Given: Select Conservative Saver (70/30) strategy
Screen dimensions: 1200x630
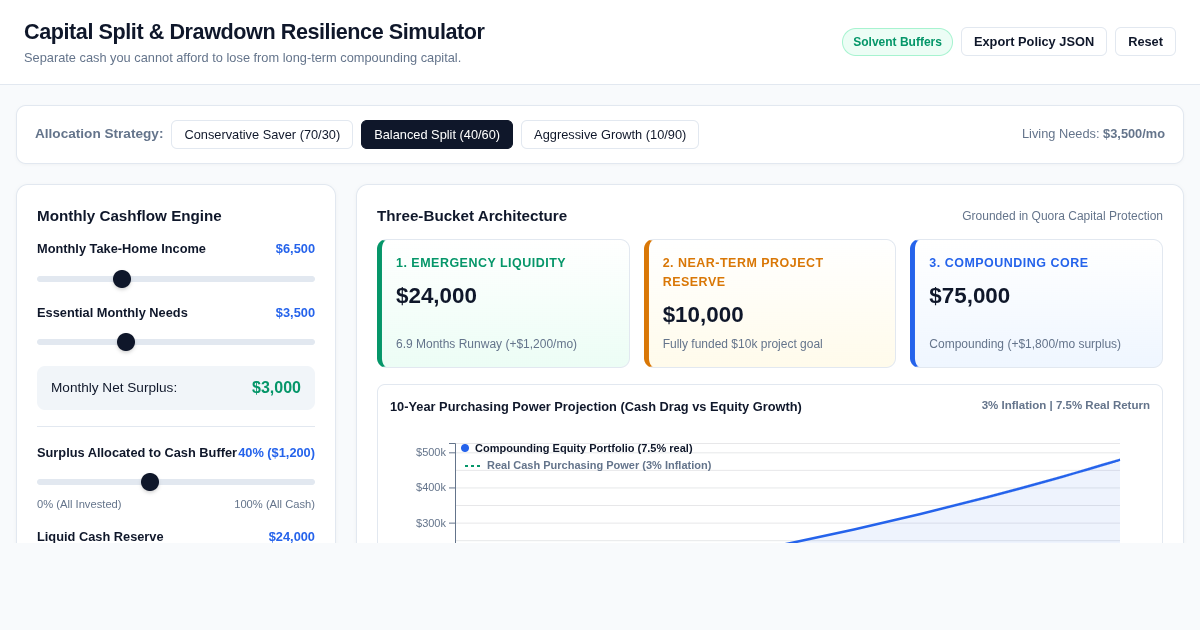Looking at the screenshot, I should (x=262, y=135).
